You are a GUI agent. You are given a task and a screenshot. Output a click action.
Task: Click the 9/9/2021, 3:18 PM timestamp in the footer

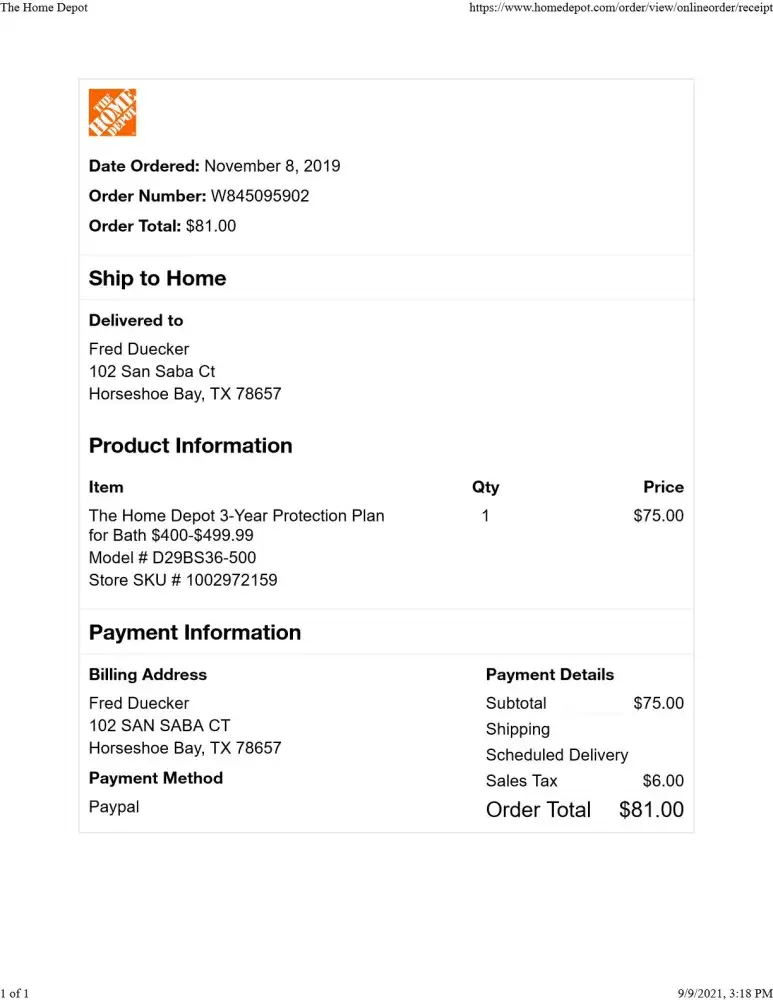click(710, 993)
